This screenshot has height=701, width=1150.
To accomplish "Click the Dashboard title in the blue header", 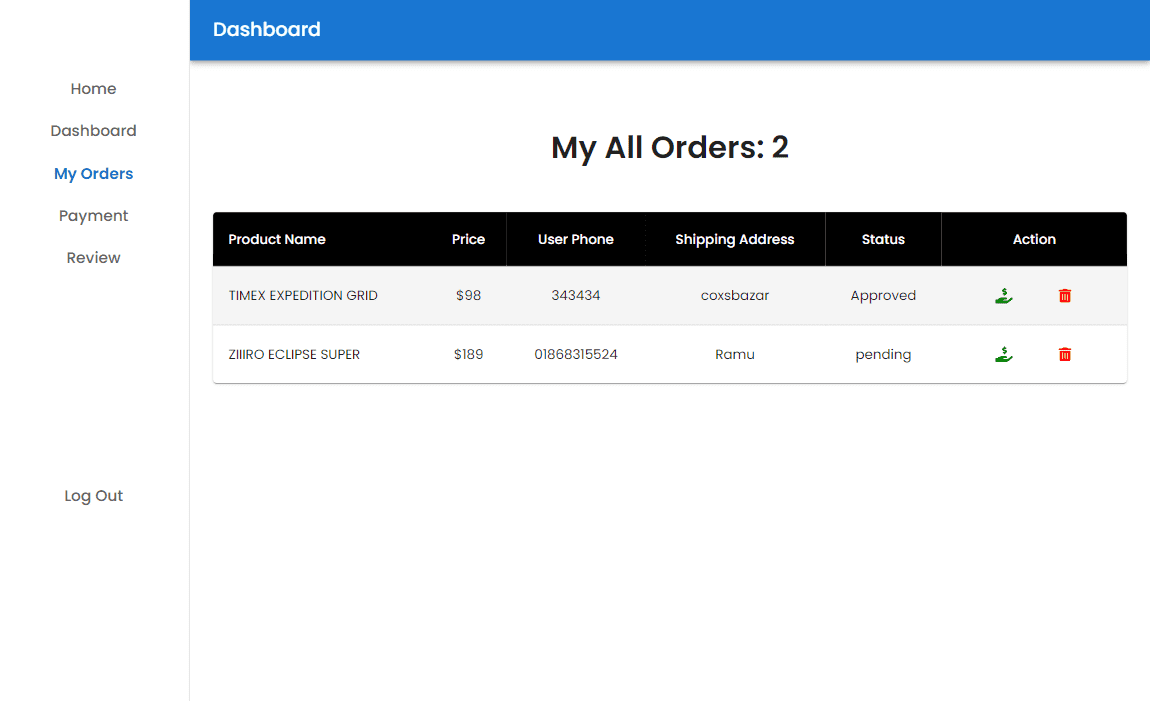I will pyautogui.click(x=266, y=30).
